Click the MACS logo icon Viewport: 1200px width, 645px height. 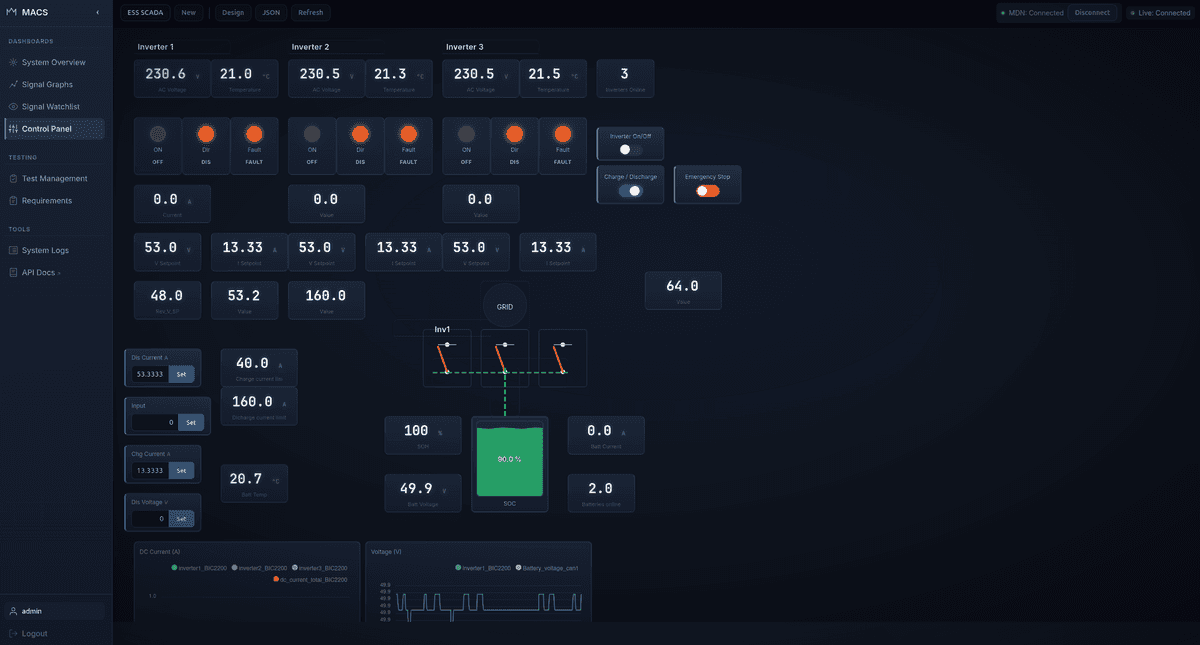12,12
